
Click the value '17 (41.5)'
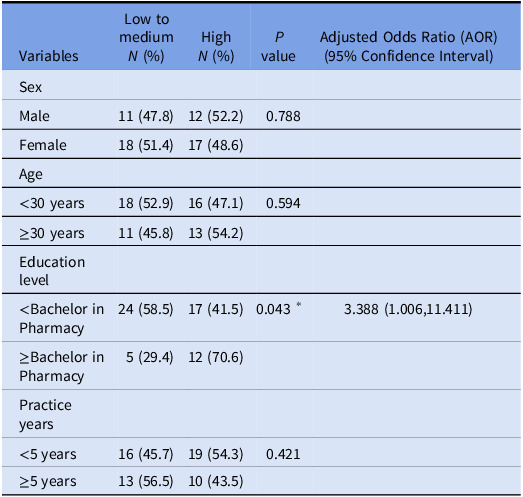216,309
